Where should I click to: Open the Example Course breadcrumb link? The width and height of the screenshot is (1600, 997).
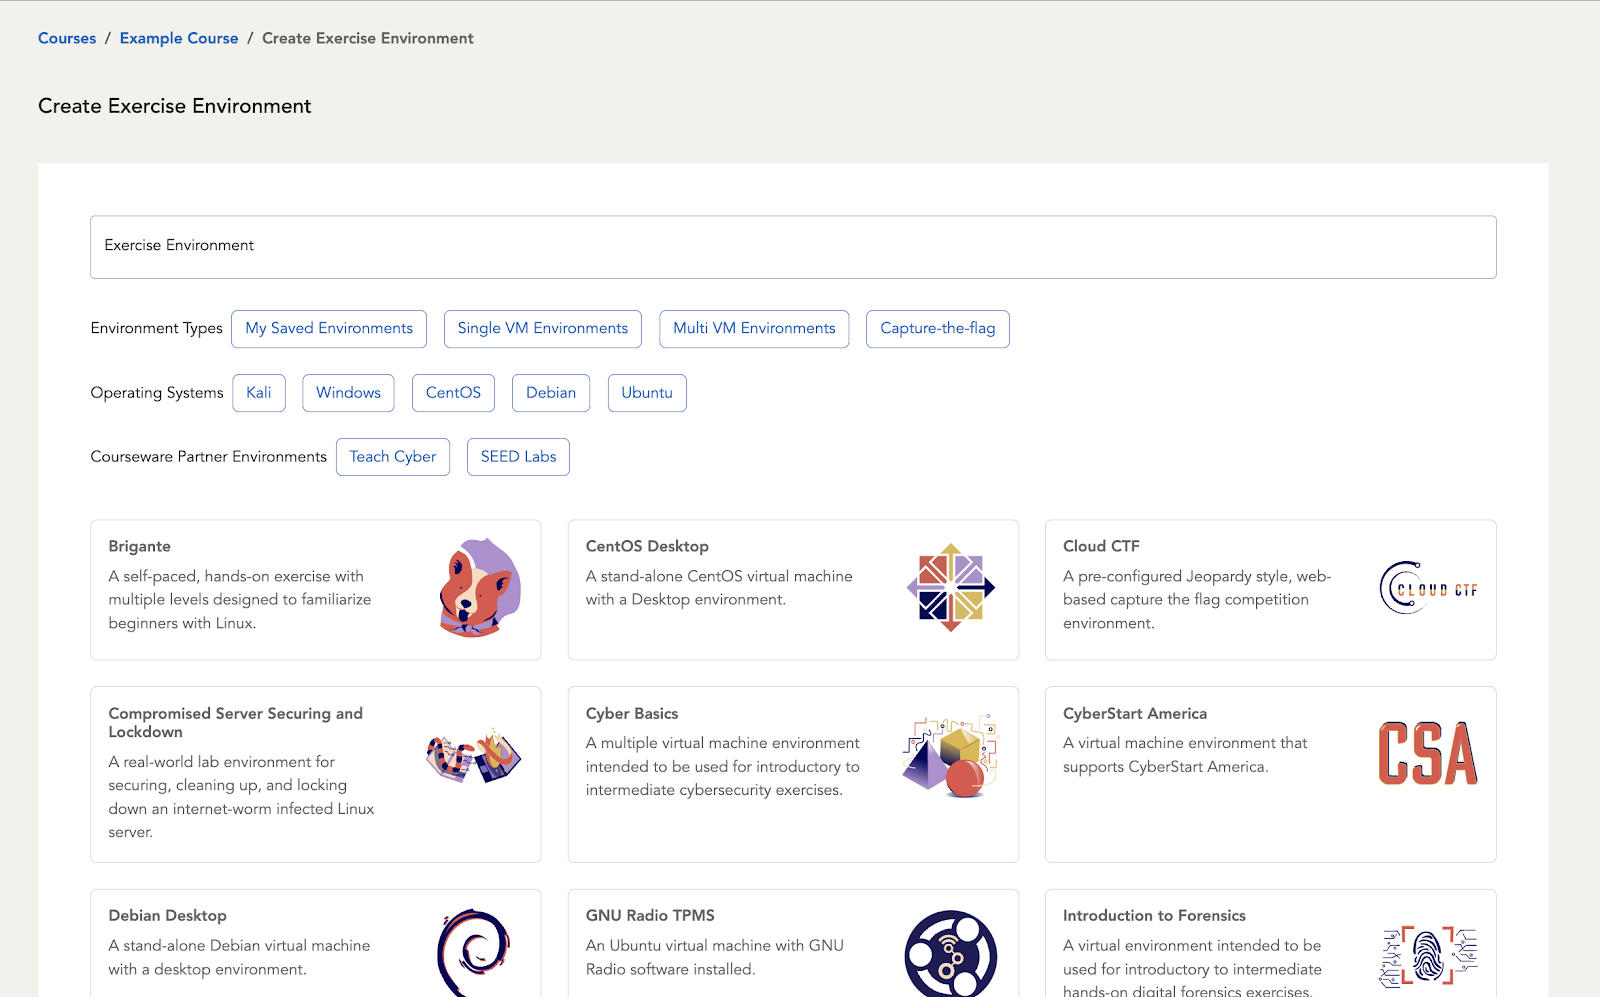(x=179, y=38)
